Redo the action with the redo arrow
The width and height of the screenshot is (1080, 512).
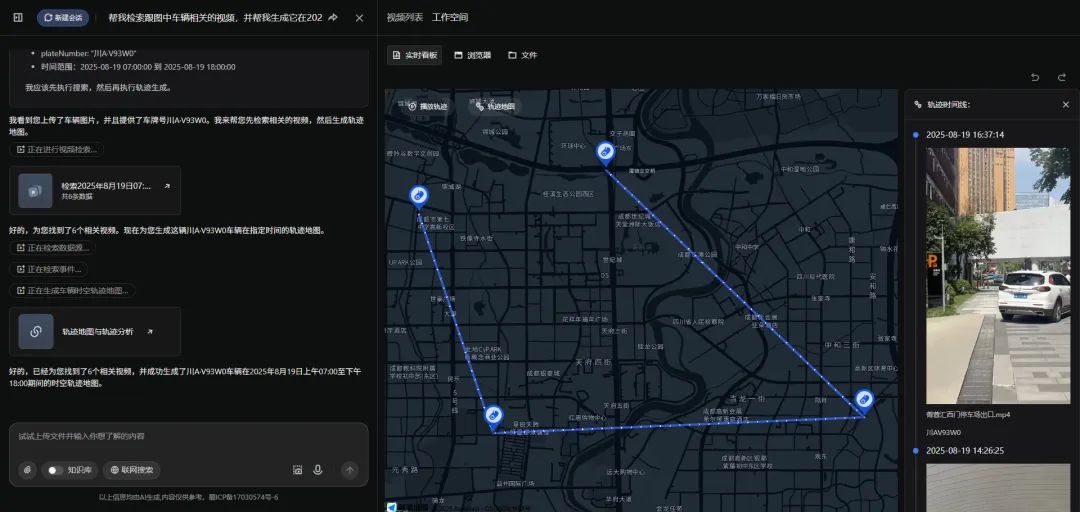1061,77
